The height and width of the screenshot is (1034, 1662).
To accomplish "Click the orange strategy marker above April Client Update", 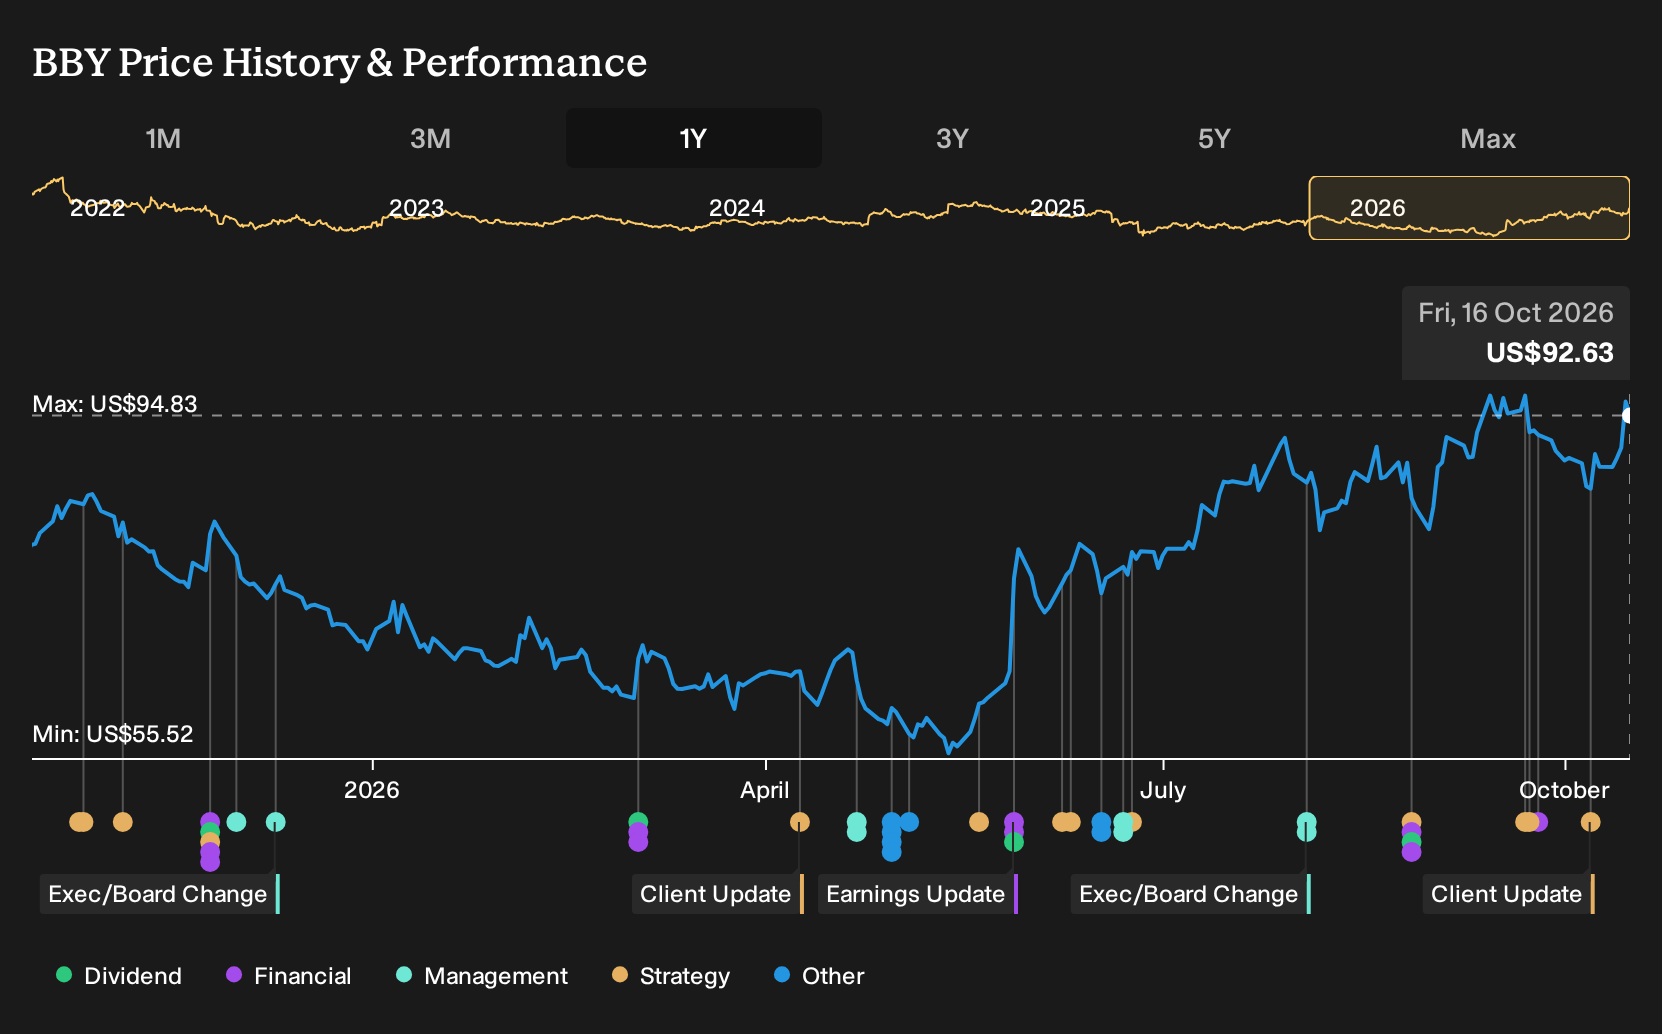I will click(x=800, y=822).
